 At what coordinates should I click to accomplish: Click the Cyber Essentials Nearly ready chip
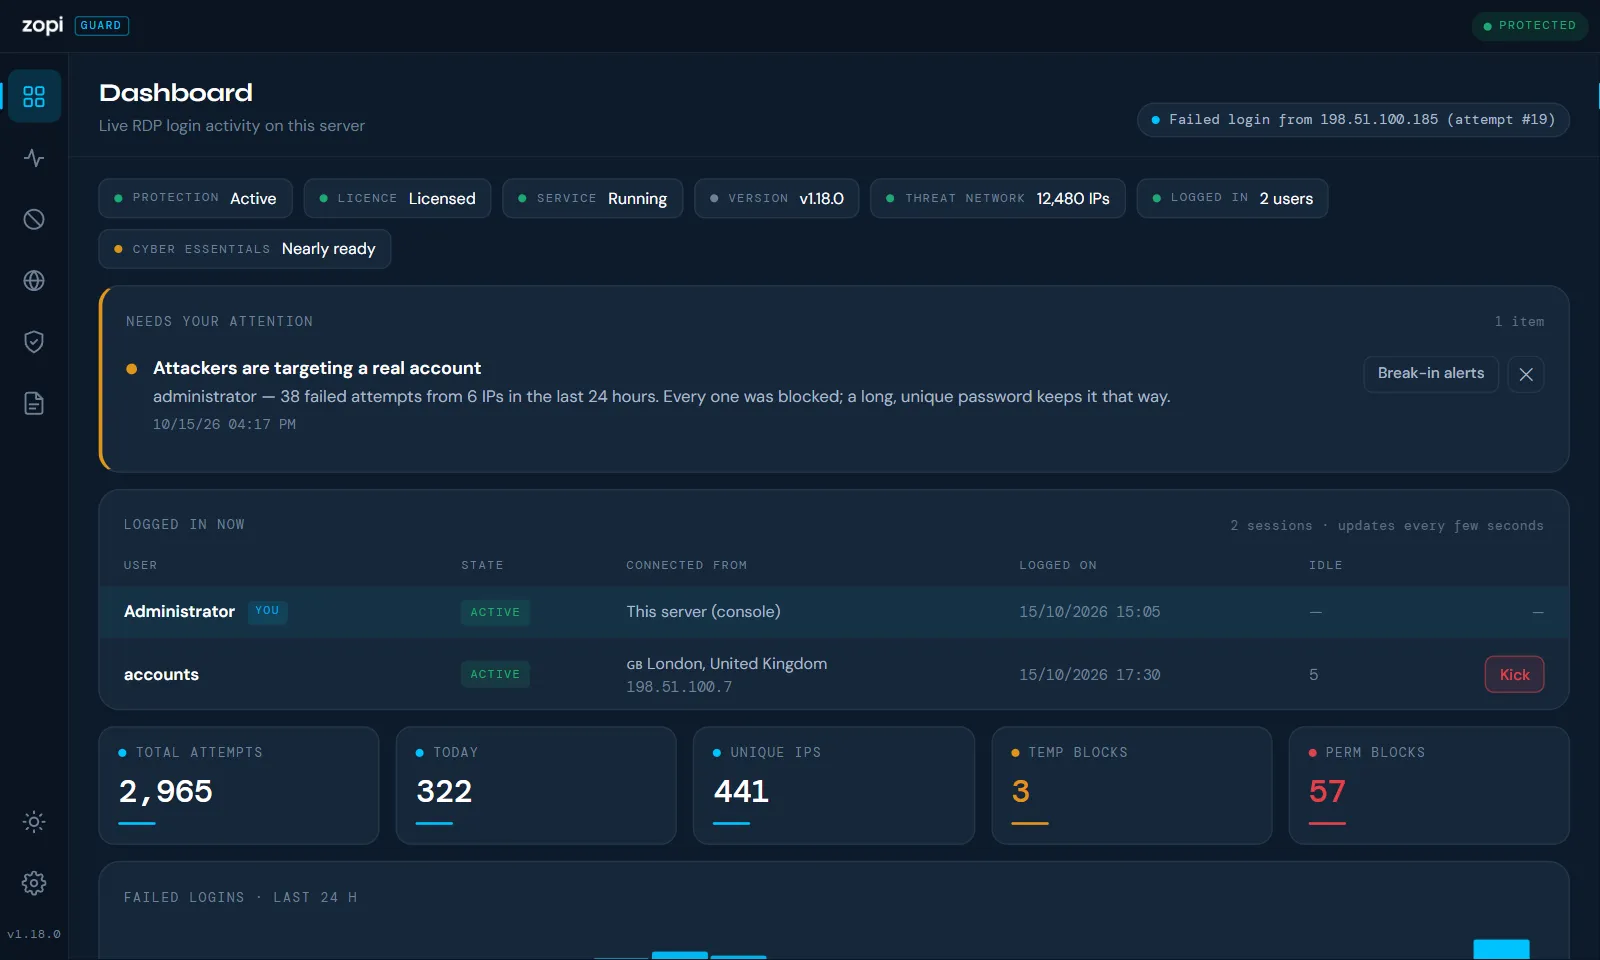coord(244,249)
